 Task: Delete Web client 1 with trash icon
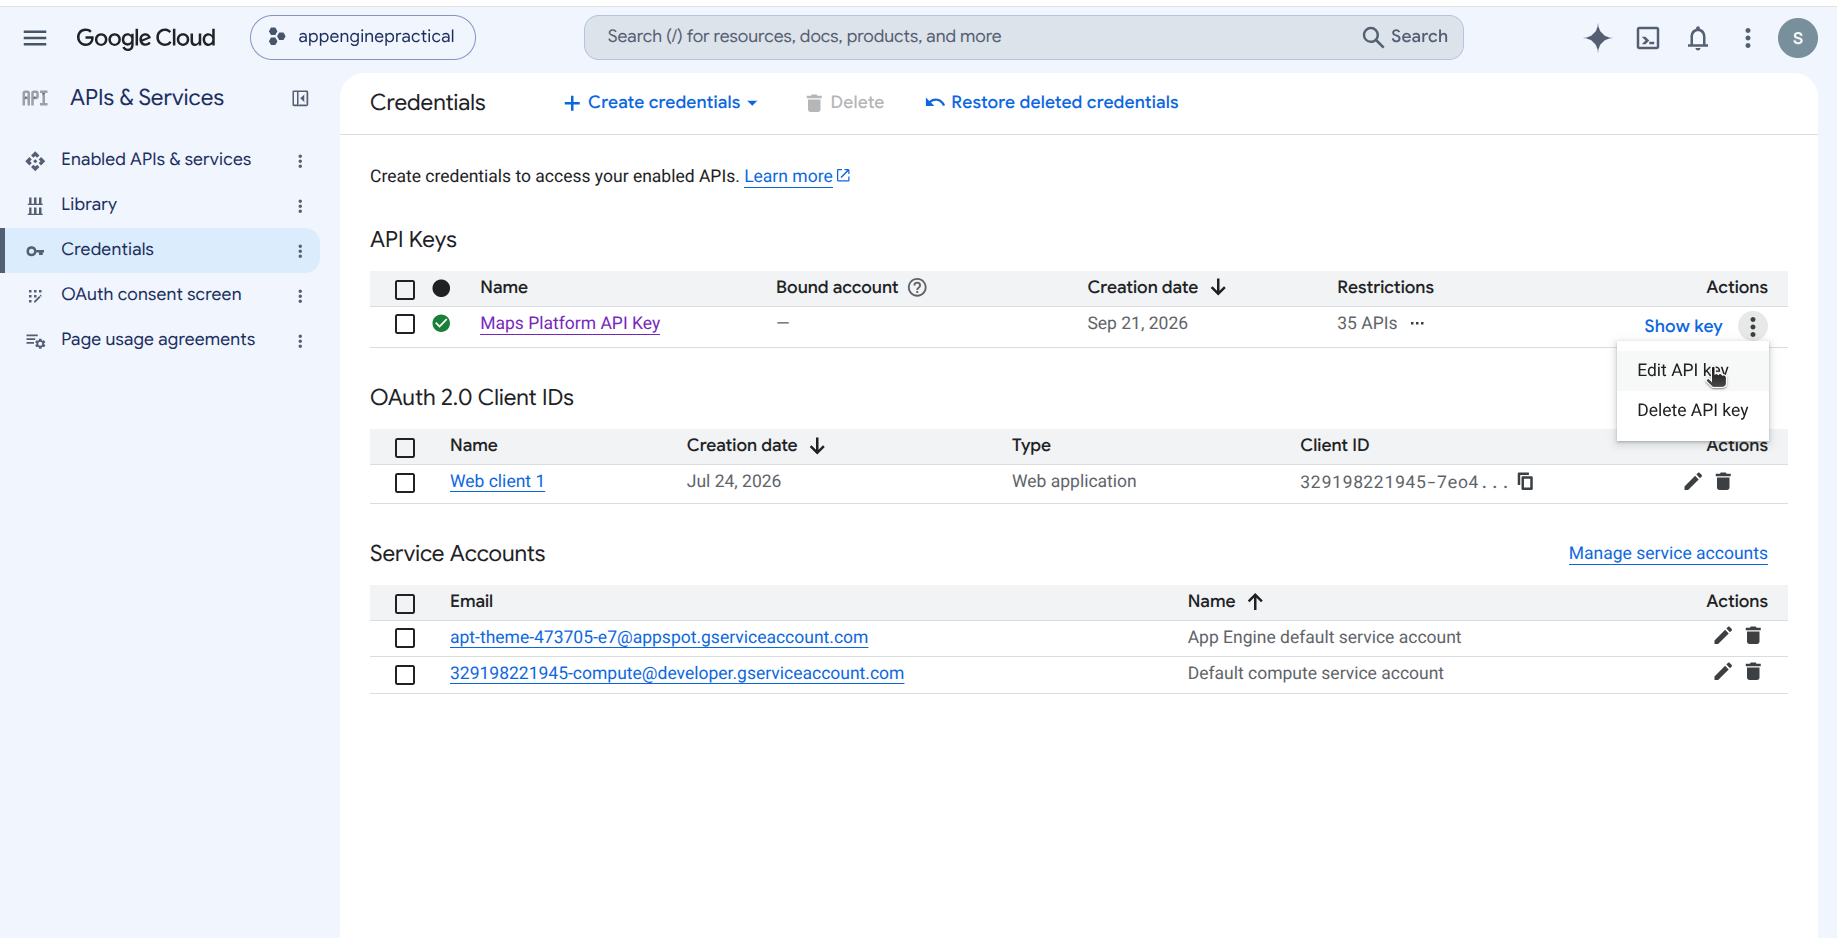pos(1723,482)
